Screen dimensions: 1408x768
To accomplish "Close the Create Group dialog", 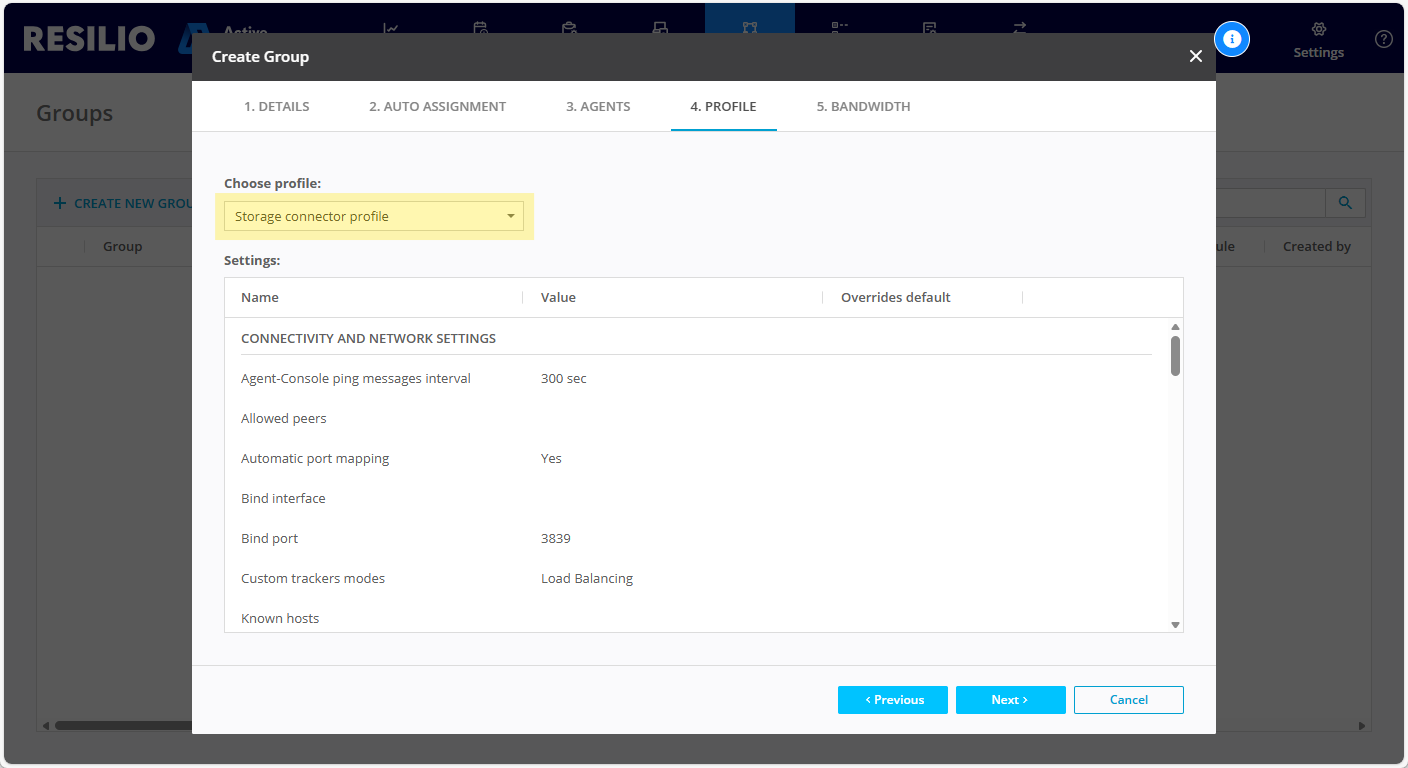I will point(1195,57).
